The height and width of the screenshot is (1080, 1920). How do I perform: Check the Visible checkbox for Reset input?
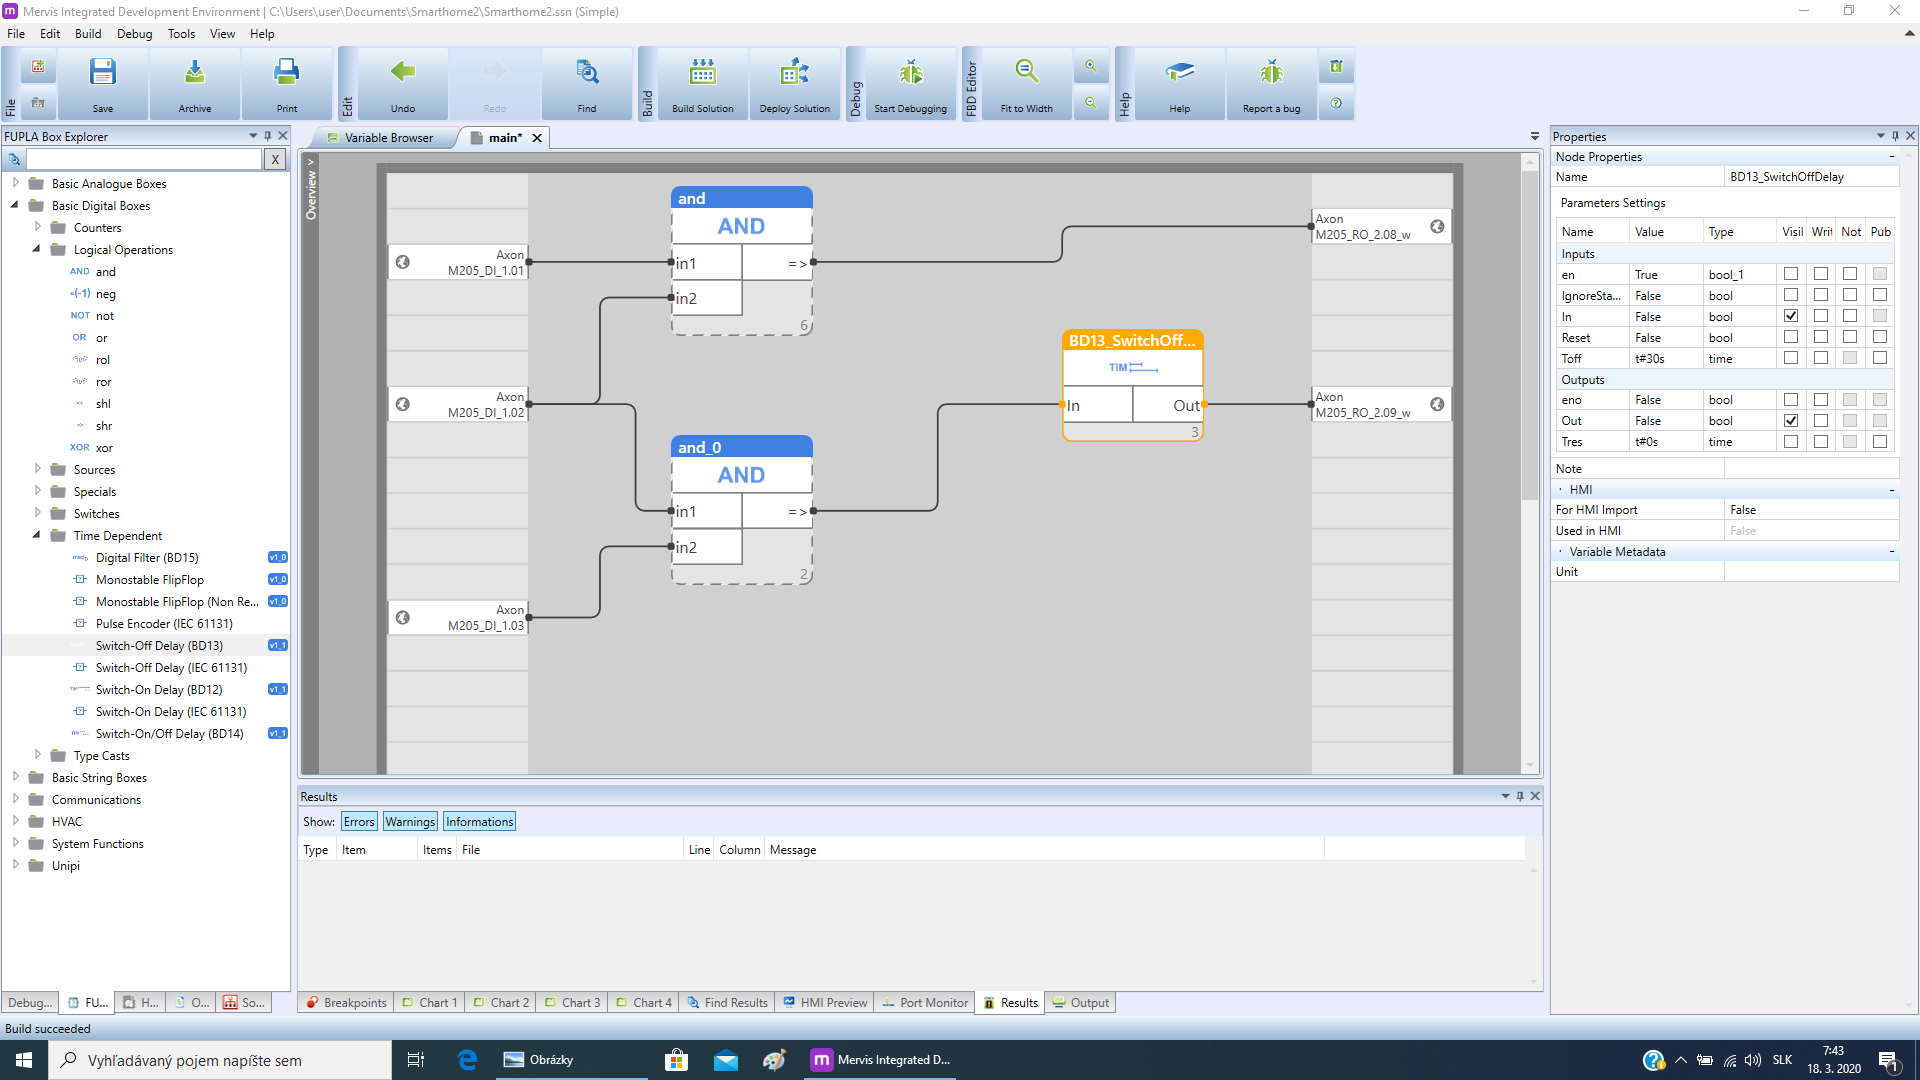click(1791, 337)
